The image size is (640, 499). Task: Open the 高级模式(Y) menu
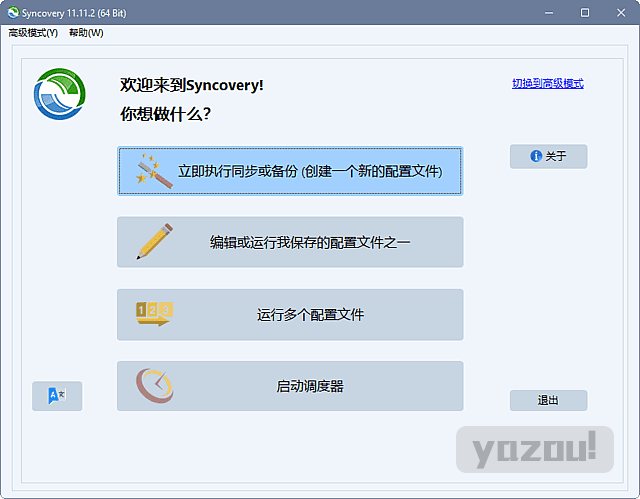click(x=33, y=33)
